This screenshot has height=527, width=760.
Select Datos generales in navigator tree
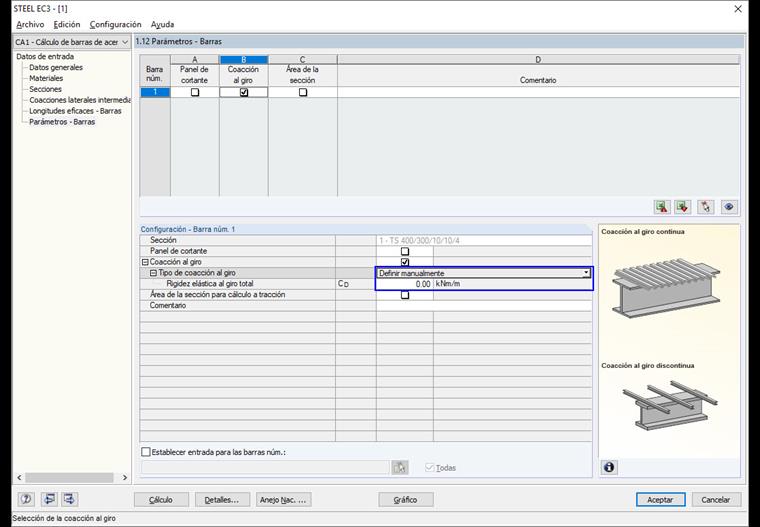56,67
